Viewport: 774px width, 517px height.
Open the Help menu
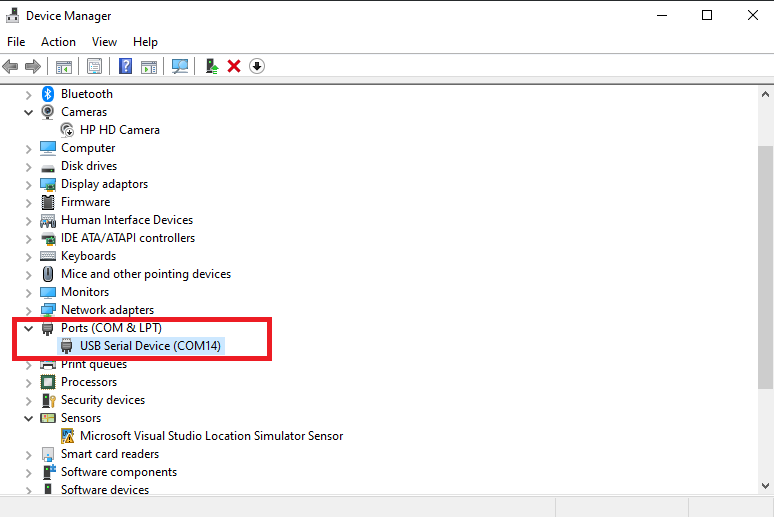(x=145, y=42)
